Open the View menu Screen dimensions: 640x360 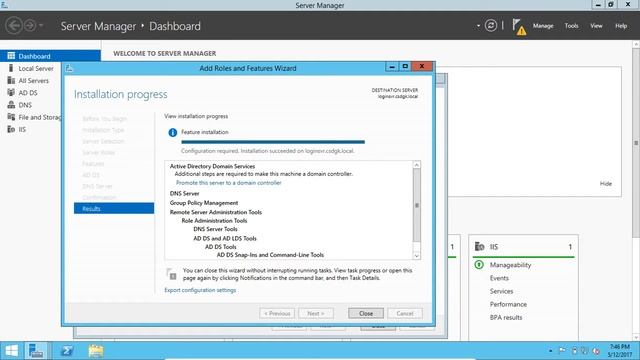[596, 26]
